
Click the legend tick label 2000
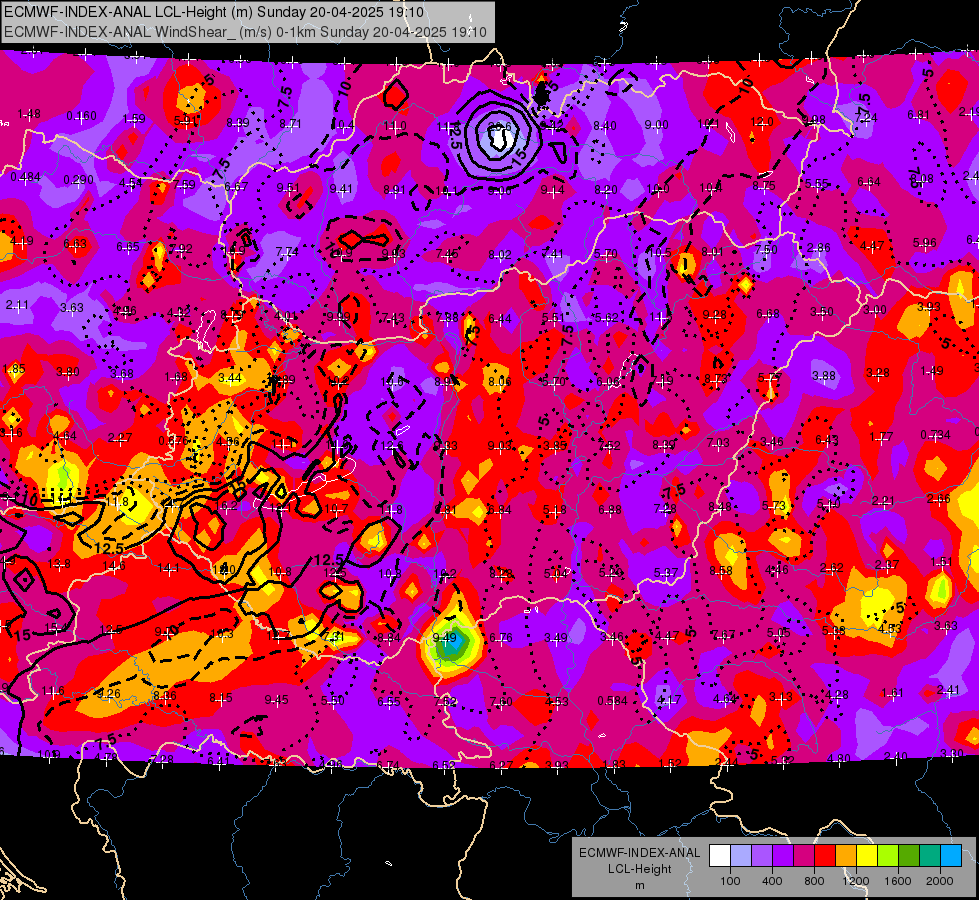tap(940, 881)
